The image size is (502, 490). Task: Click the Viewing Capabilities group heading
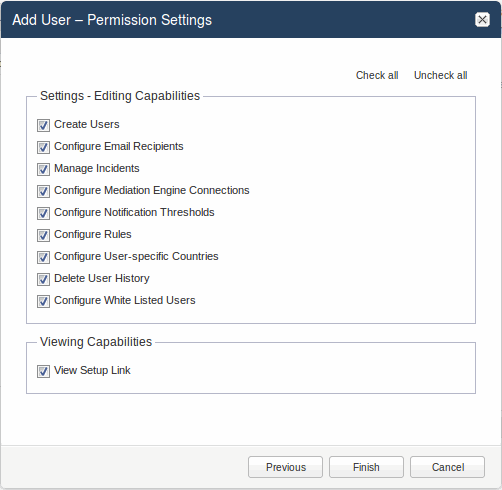point(96,342)
